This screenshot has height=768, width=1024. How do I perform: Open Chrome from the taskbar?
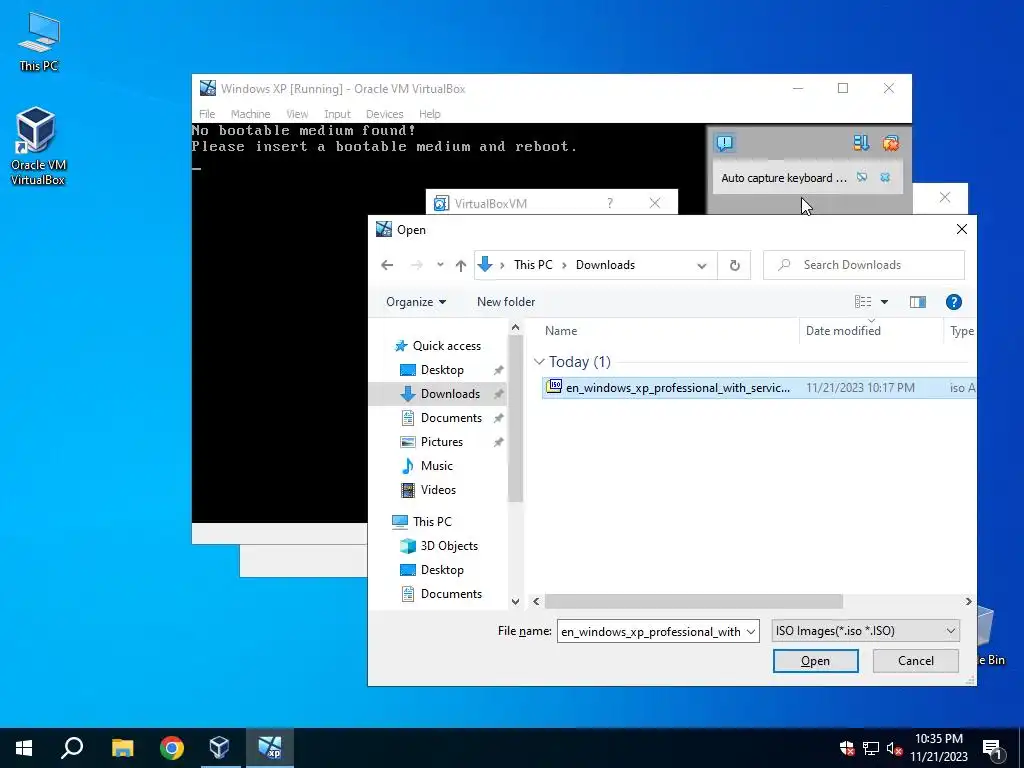172,748
